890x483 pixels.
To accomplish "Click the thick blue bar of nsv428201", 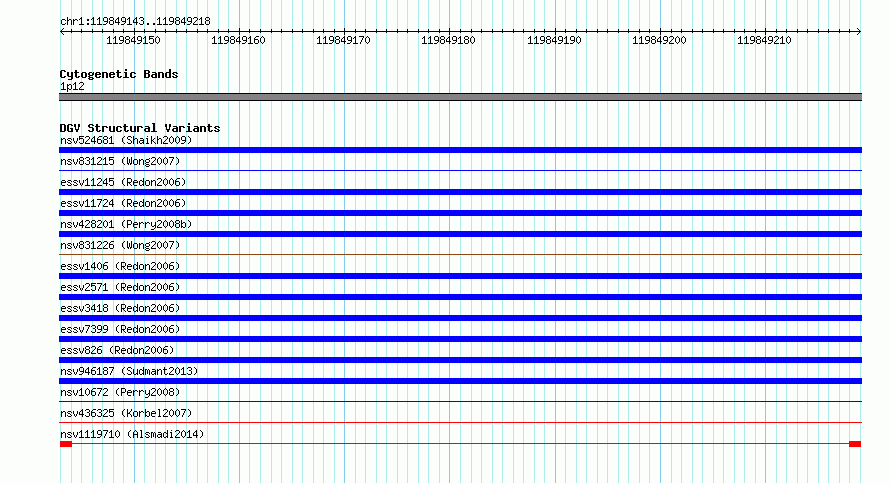I will click(x=460, y=234).
